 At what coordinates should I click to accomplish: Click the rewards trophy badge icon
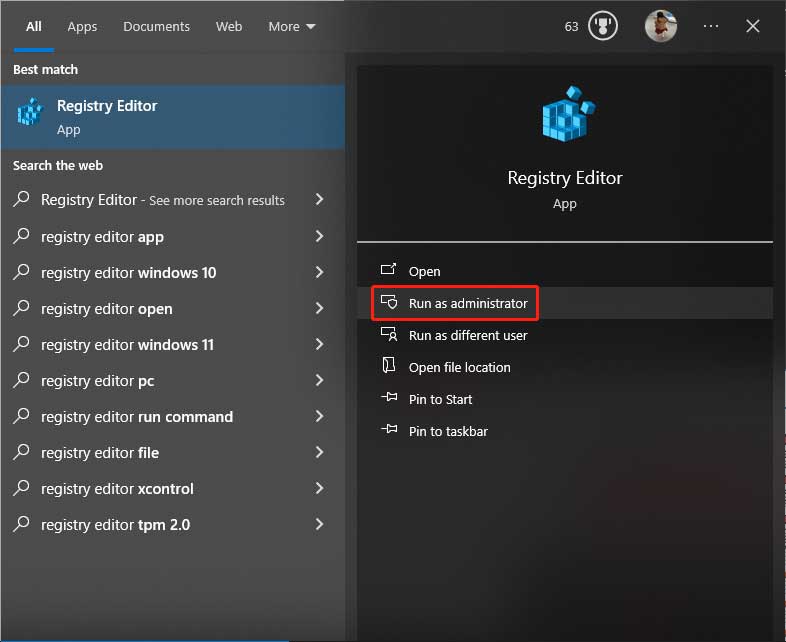pos(603,26)
